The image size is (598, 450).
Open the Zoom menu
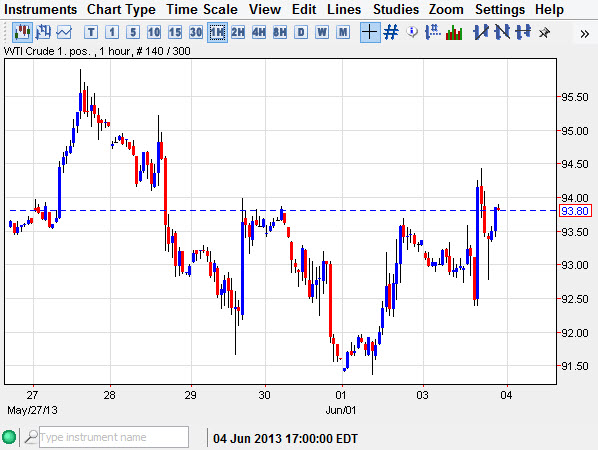click(446, 9)
